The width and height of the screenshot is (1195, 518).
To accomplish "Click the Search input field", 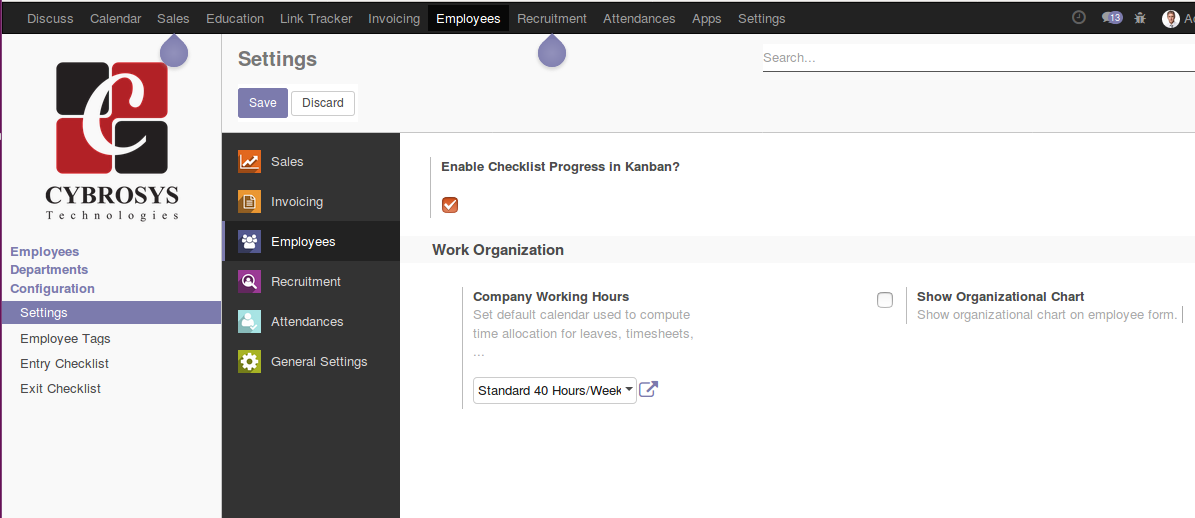I will 975,58.
